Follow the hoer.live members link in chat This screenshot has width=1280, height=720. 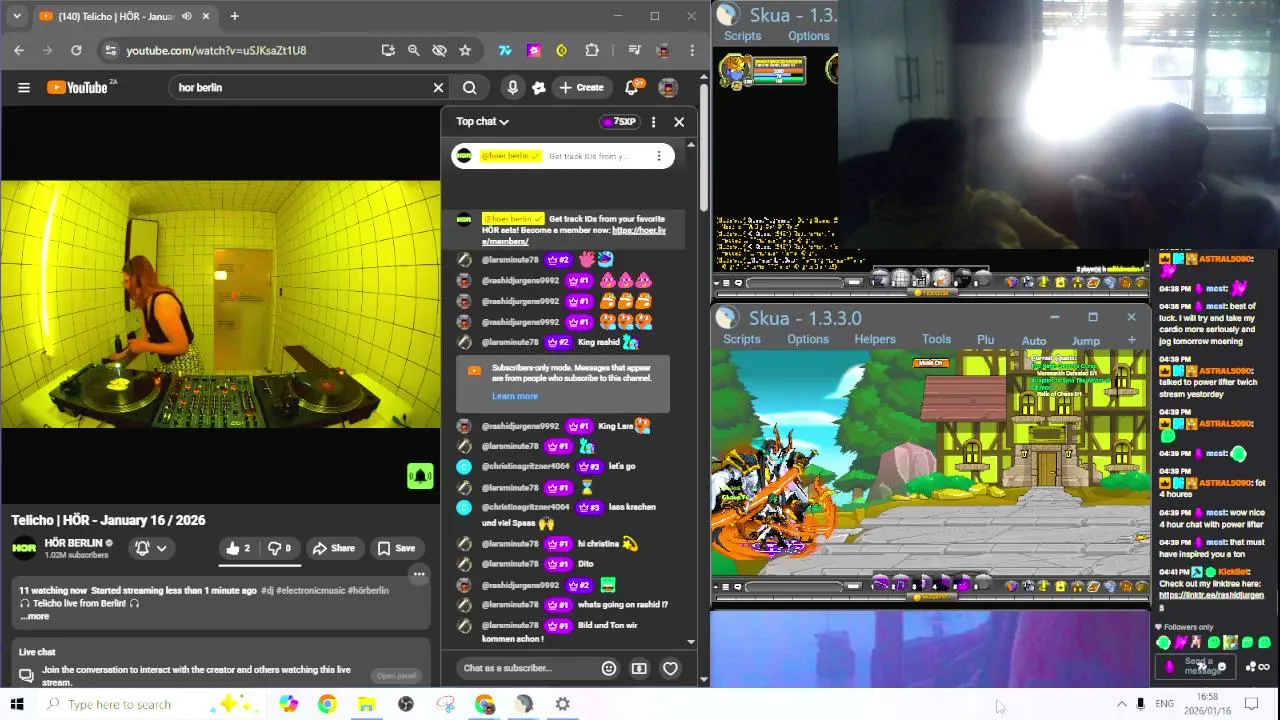tap(573, 236)
